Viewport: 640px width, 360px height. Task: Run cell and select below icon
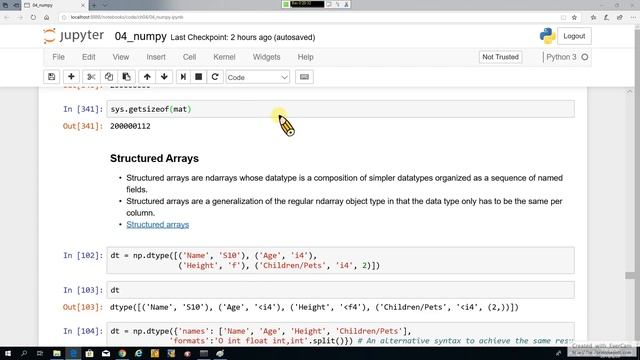(183, 77)
